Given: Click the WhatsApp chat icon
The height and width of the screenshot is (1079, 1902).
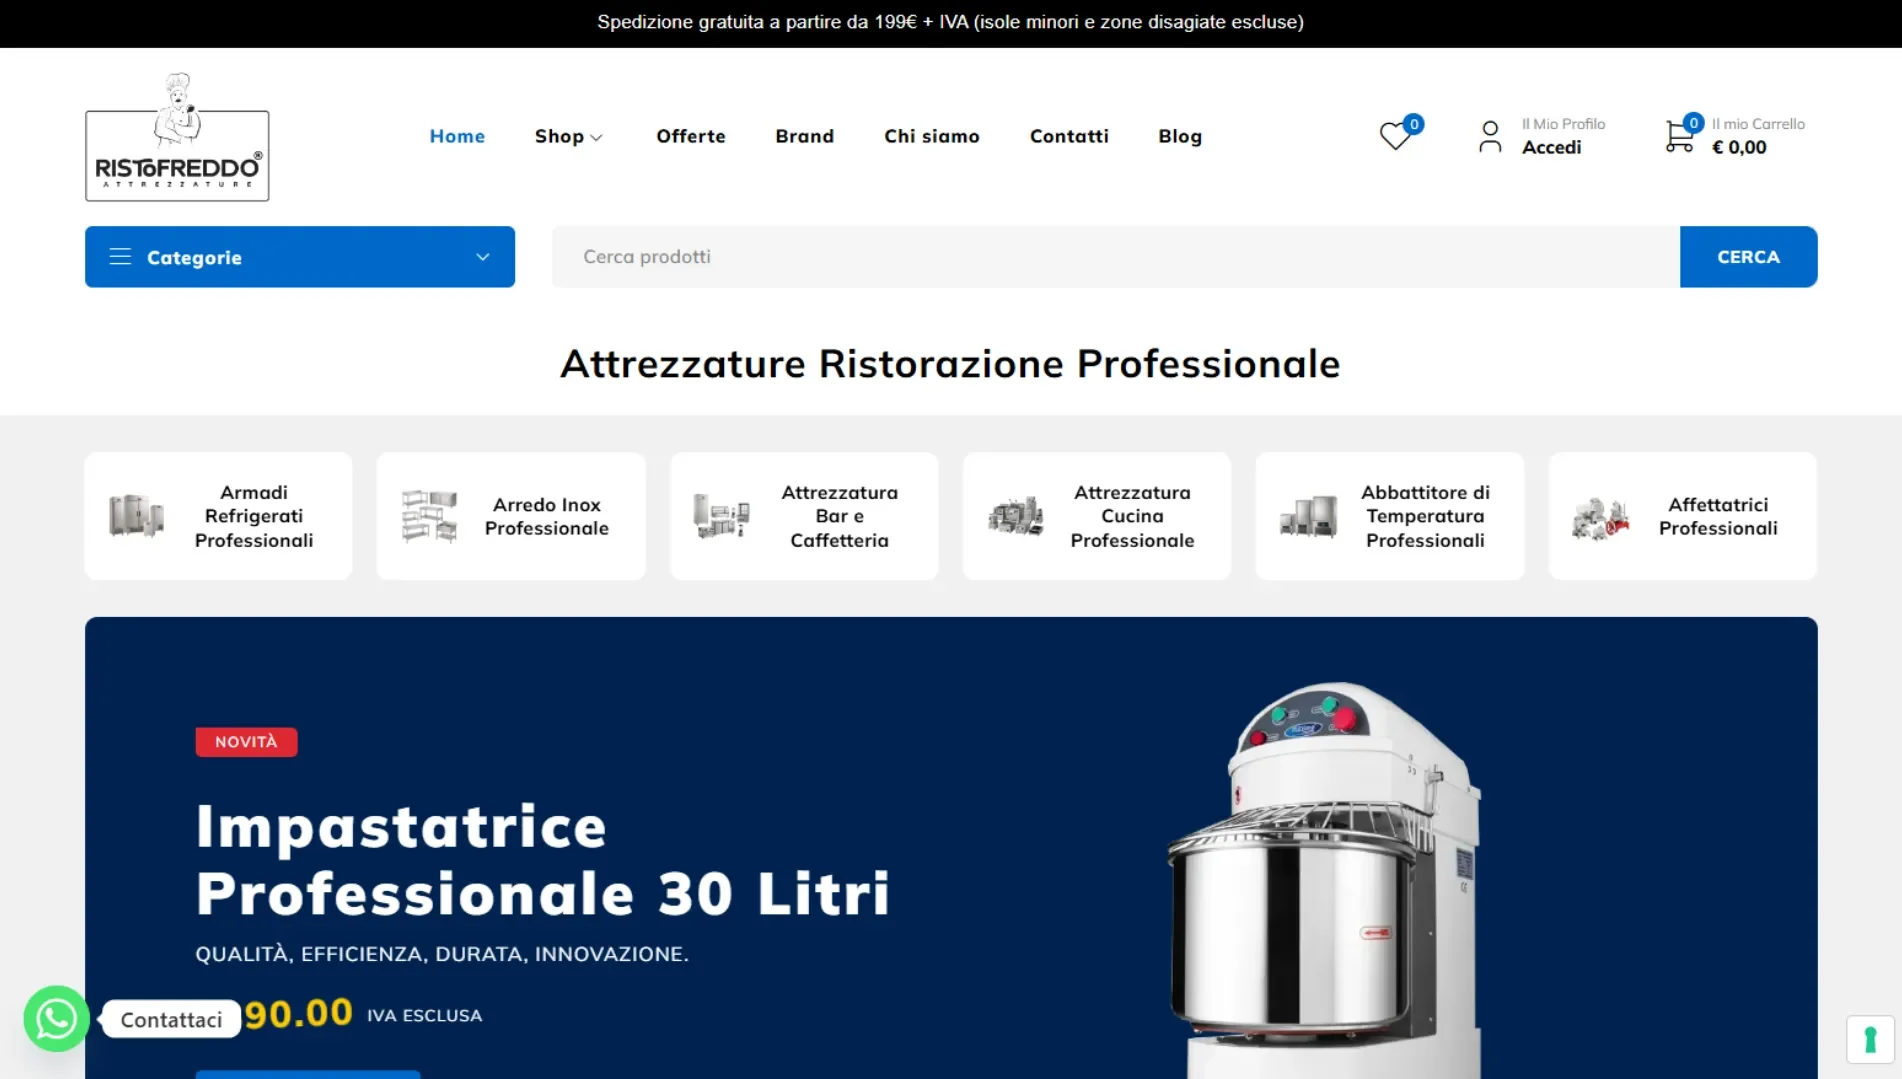Looking at the screenshot, I should click(x=56, y=1019).
